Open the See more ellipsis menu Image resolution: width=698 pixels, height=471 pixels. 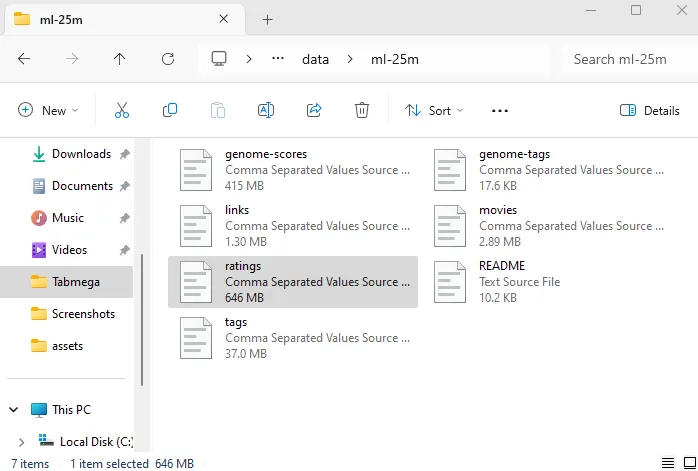point(500,110)
